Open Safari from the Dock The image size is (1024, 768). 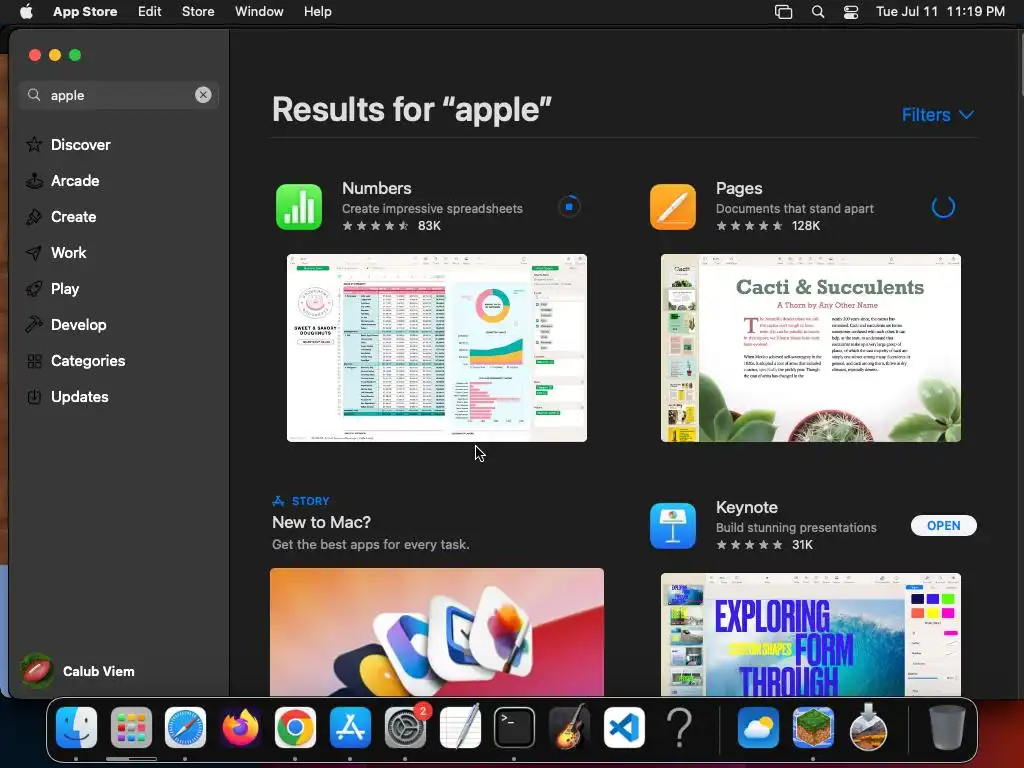click(185, 727)
